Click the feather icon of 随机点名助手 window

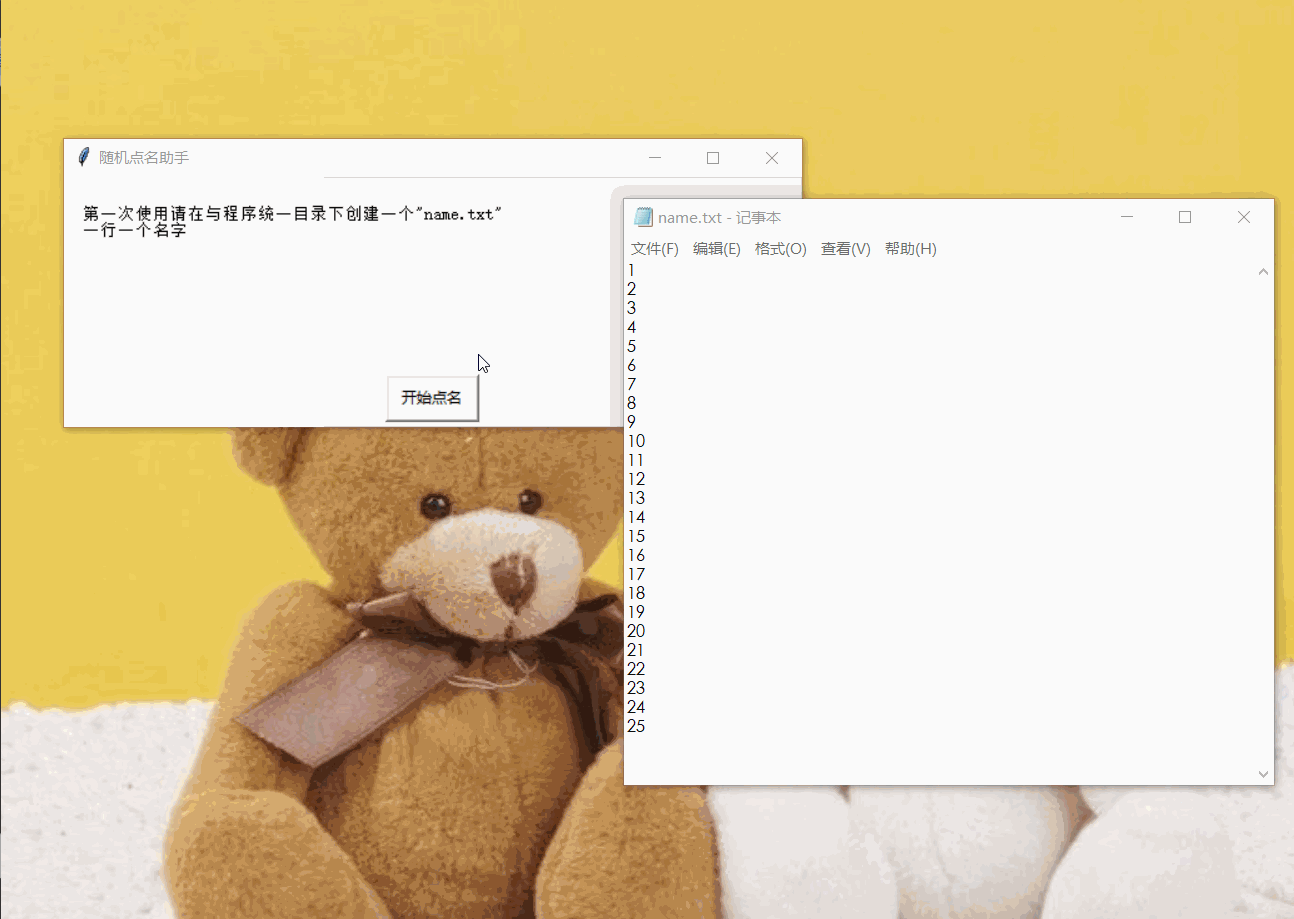(x=84, y=157)
